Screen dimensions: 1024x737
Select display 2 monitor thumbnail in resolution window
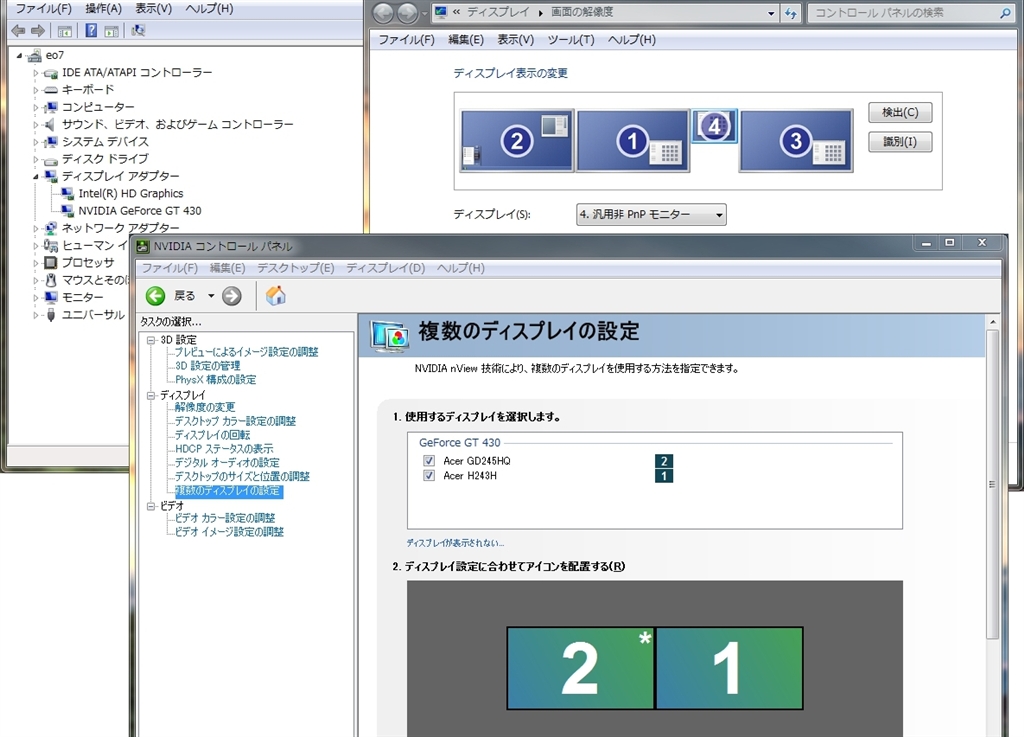pos(517,140)
